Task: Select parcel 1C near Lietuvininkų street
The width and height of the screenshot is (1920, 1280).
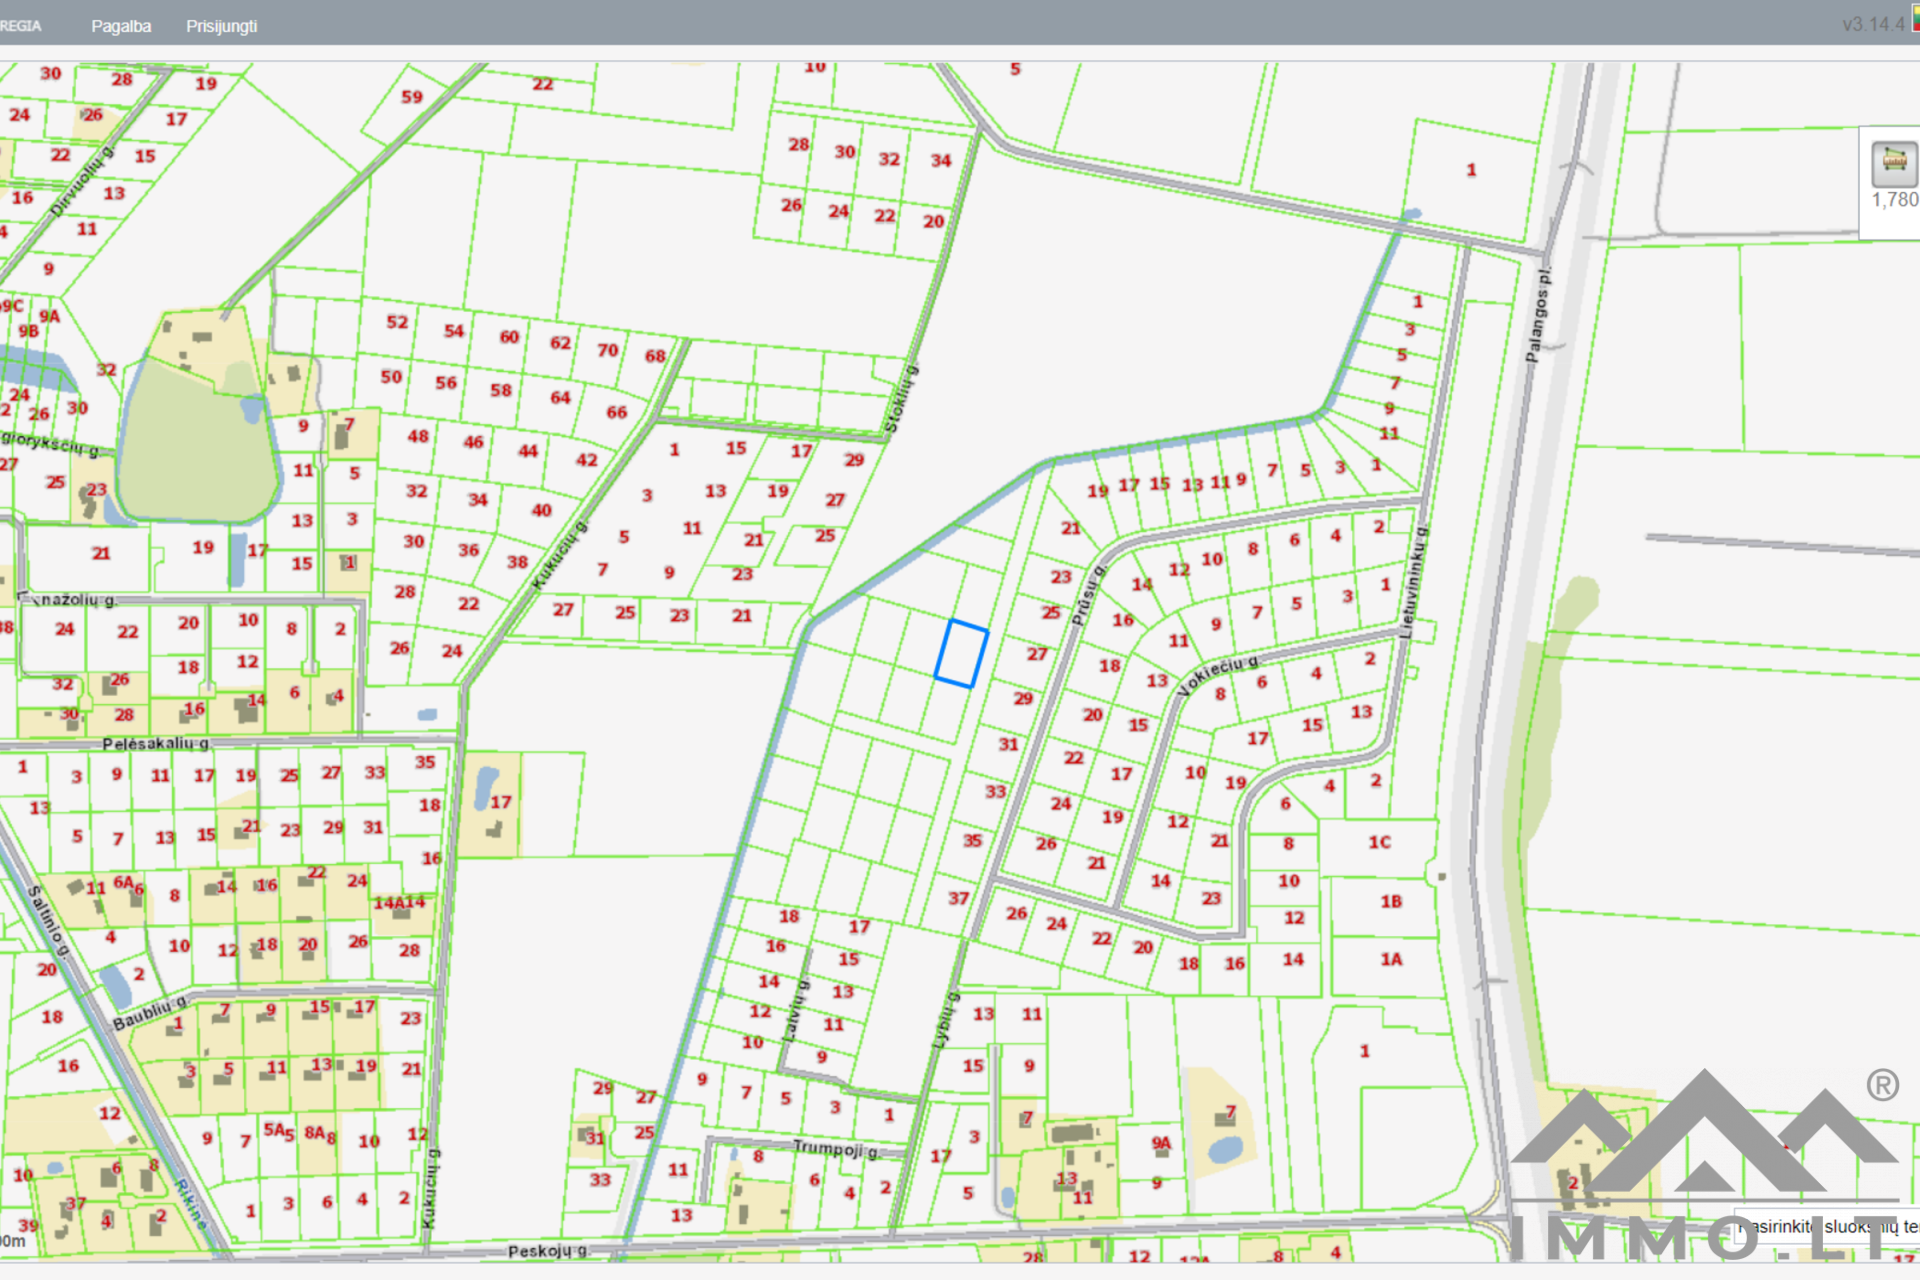Action: pyautogui.click(x=1379, y=842)
